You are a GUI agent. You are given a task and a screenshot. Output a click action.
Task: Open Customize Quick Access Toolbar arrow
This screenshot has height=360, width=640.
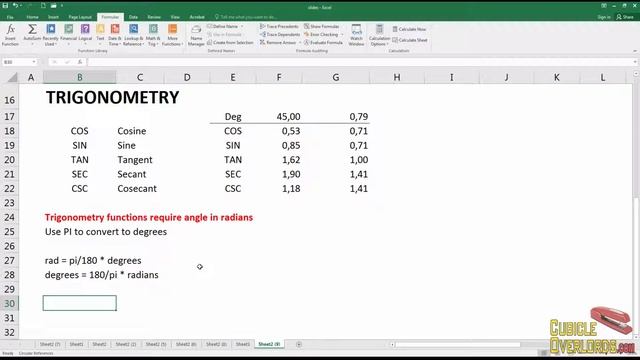pos(62,6)
